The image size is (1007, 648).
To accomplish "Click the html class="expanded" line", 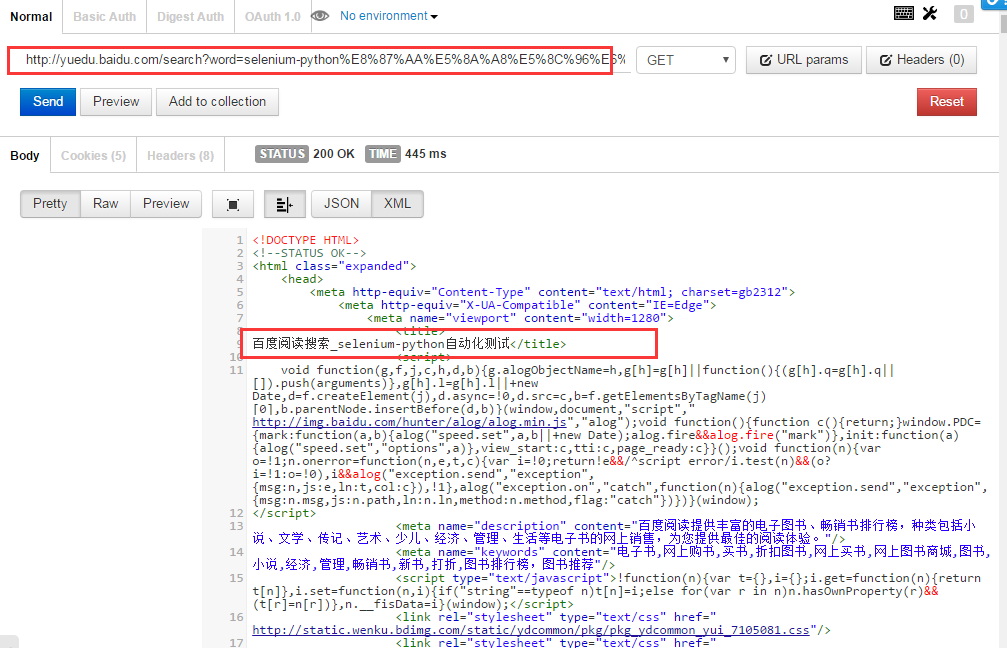I will (334, 266).
